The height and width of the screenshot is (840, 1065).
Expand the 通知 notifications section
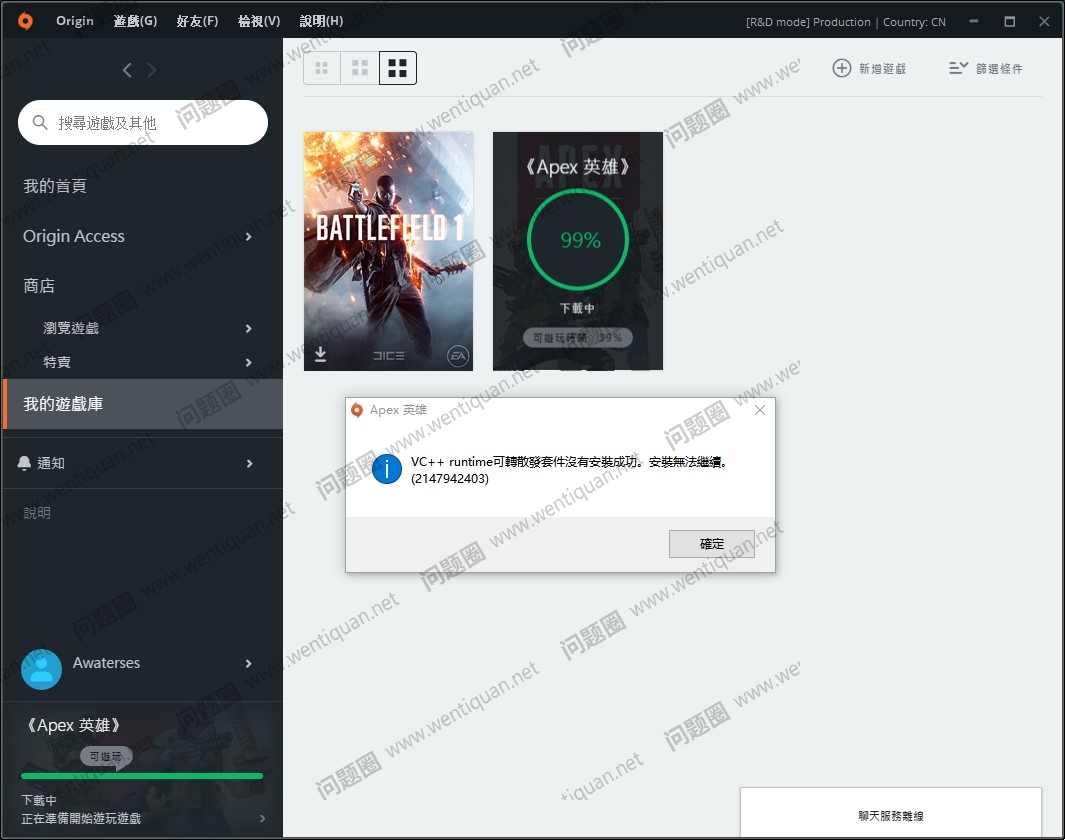[249, 464]
